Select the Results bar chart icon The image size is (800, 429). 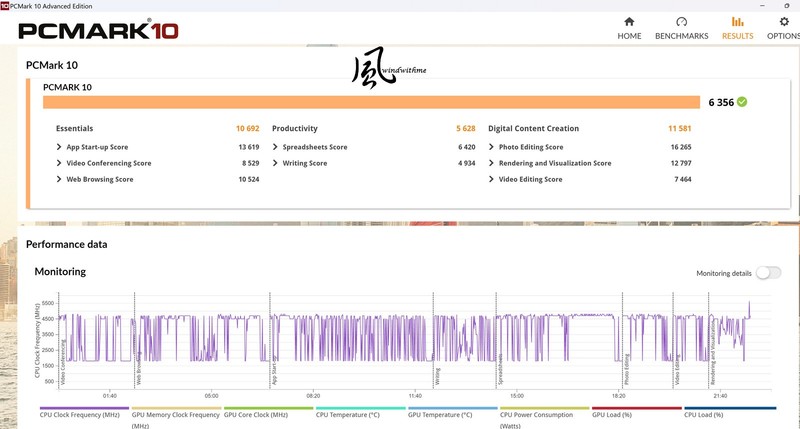(x=737, y=21)
